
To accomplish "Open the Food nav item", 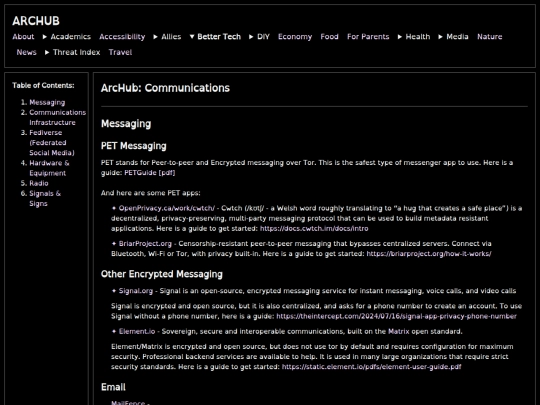I will point(329,37).
